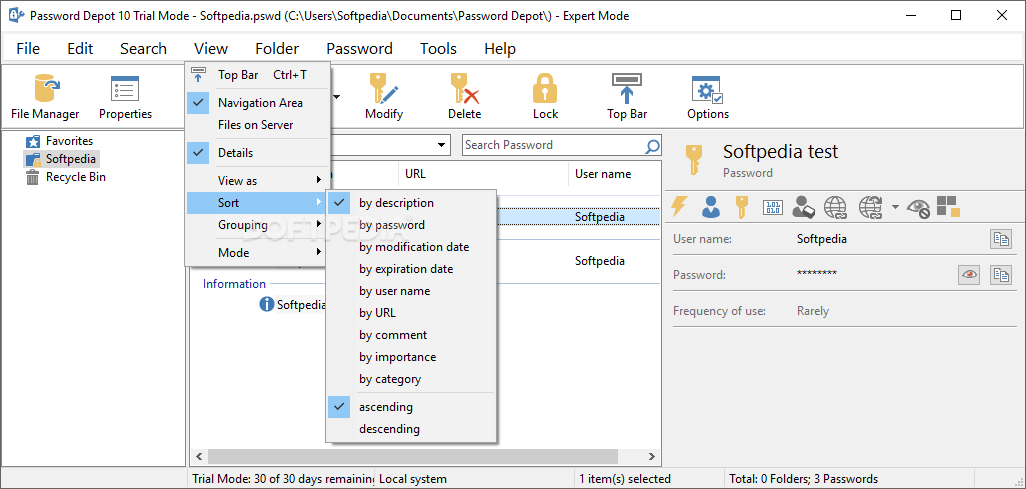Open dropdown arrow next to globe refresh icon
The height and width of the screenshot is (489, 1026).
[895, 208]
